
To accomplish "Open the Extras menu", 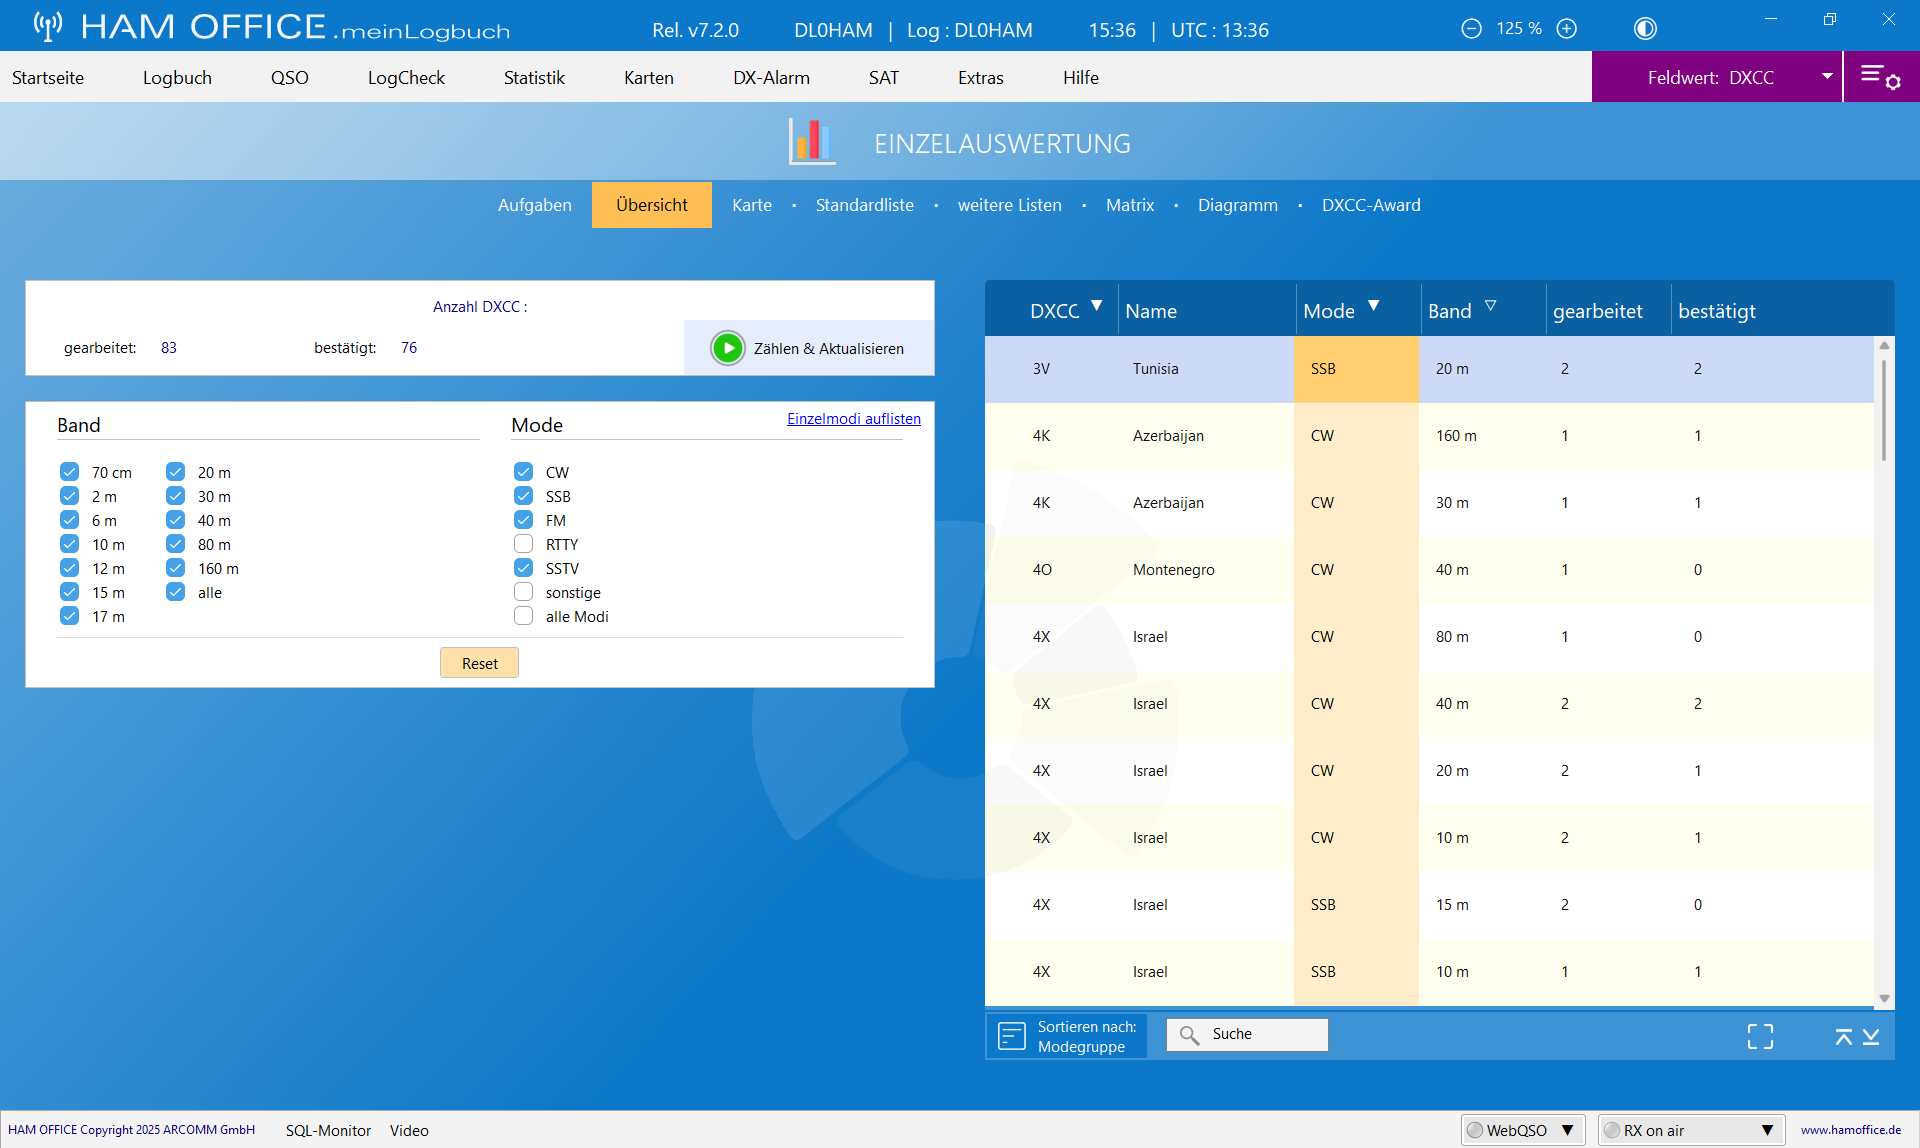I will (x=980, y=77).
